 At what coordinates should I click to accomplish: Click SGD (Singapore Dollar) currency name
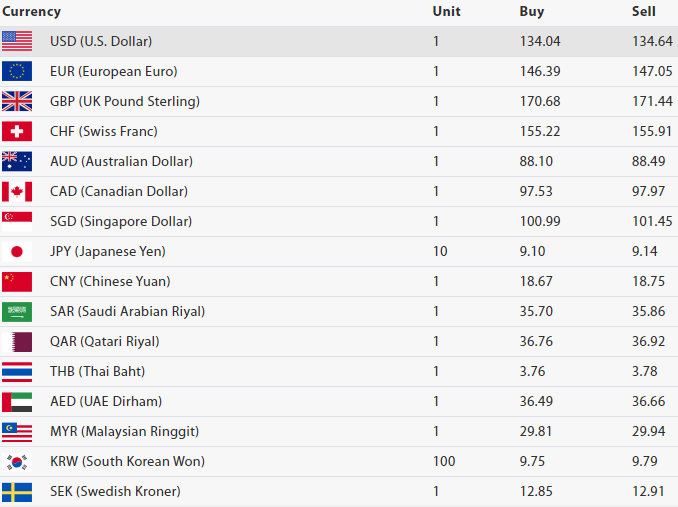(121, 221)
